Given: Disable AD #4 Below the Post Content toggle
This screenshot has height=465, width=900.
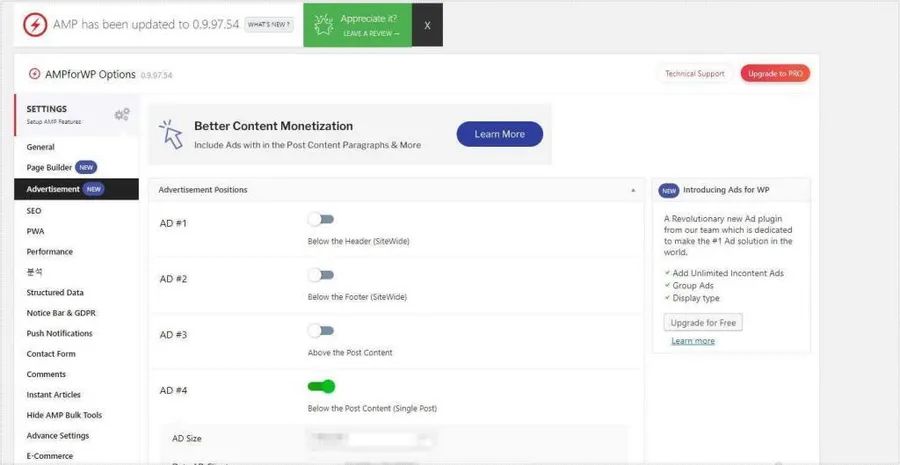Looking at the screenshot, I should 321,386.
